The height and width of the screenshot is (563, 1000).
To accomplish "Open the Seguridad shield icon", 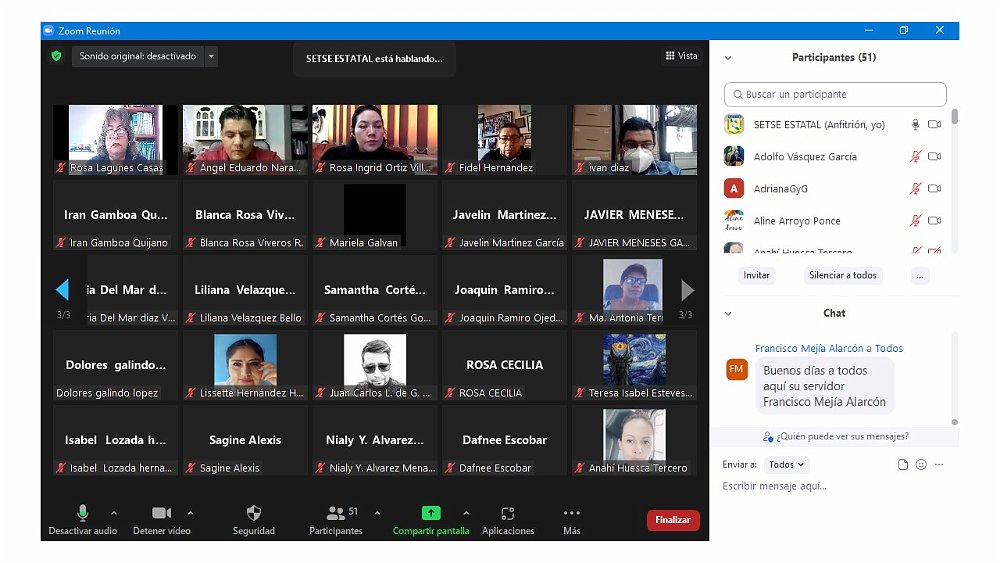I will tap(253, 513).
